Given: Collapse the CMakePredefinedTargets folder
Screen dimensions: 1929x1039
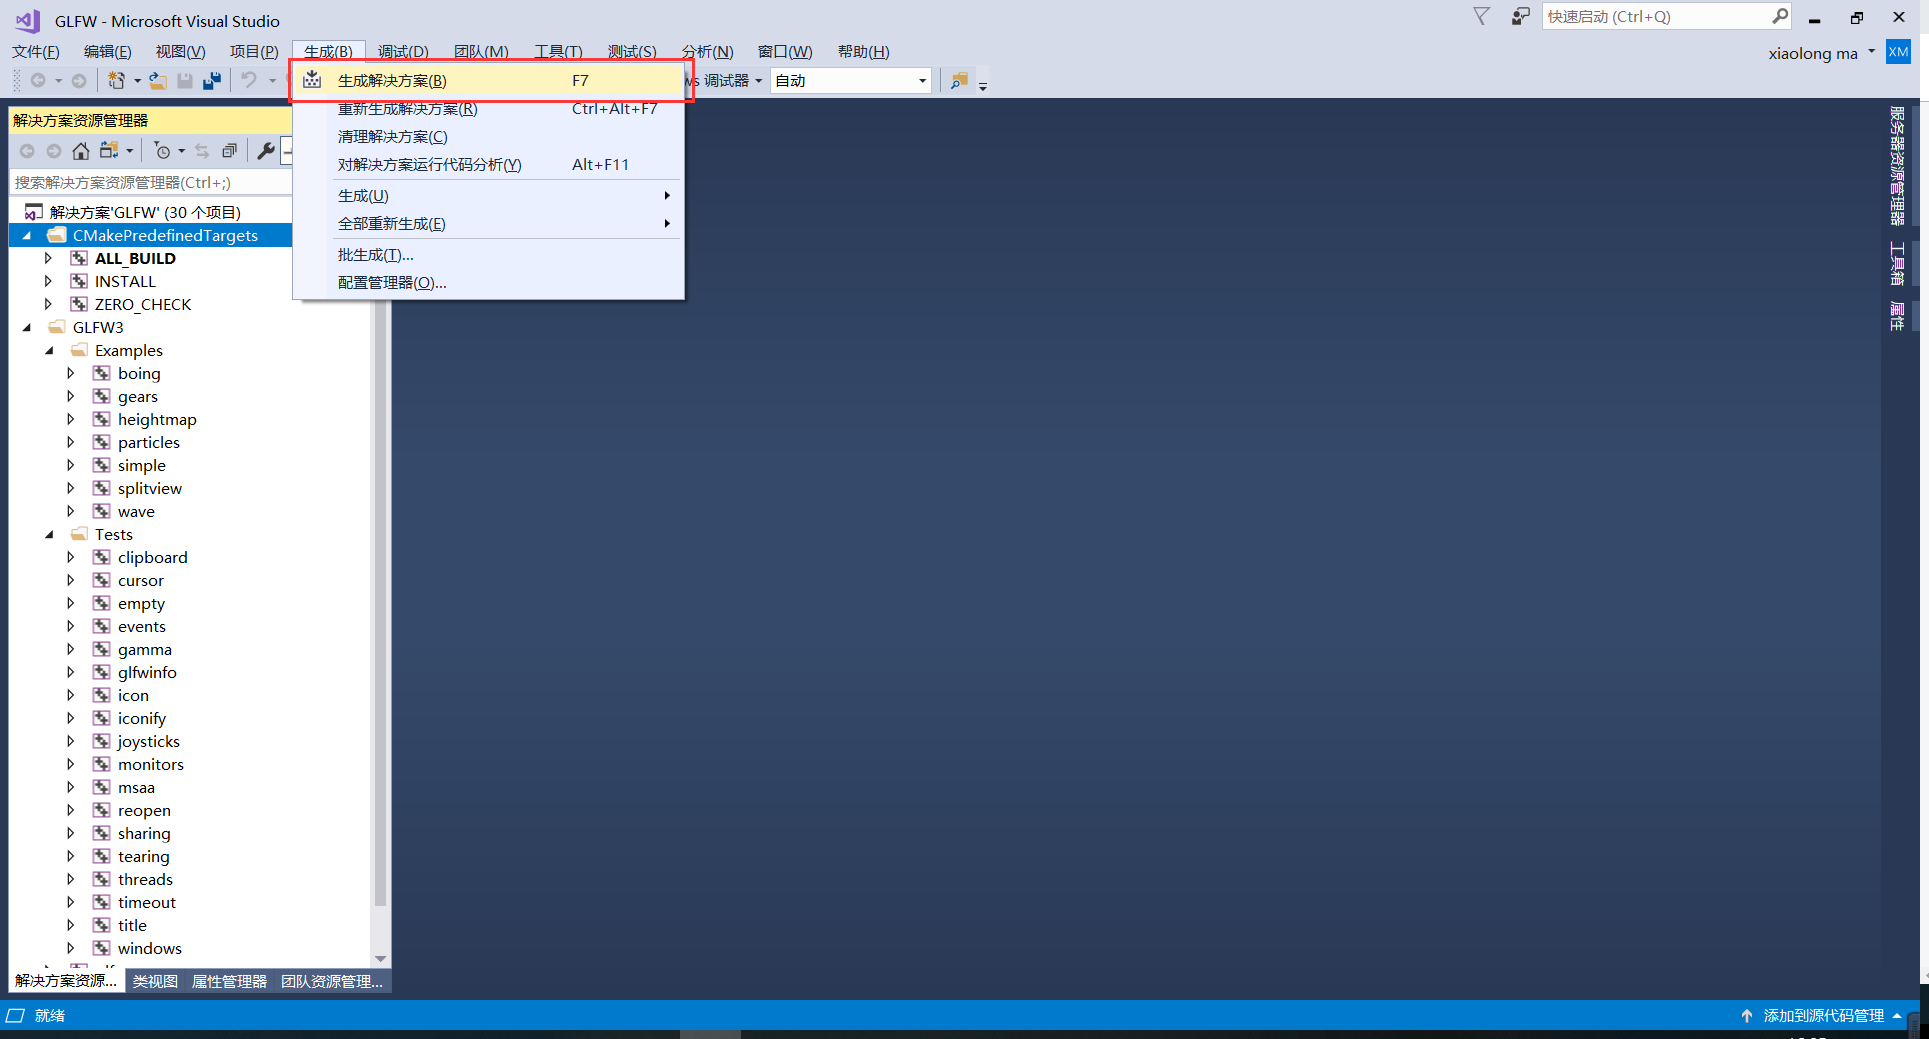Looking at the screenshot, I should [27, 235].
